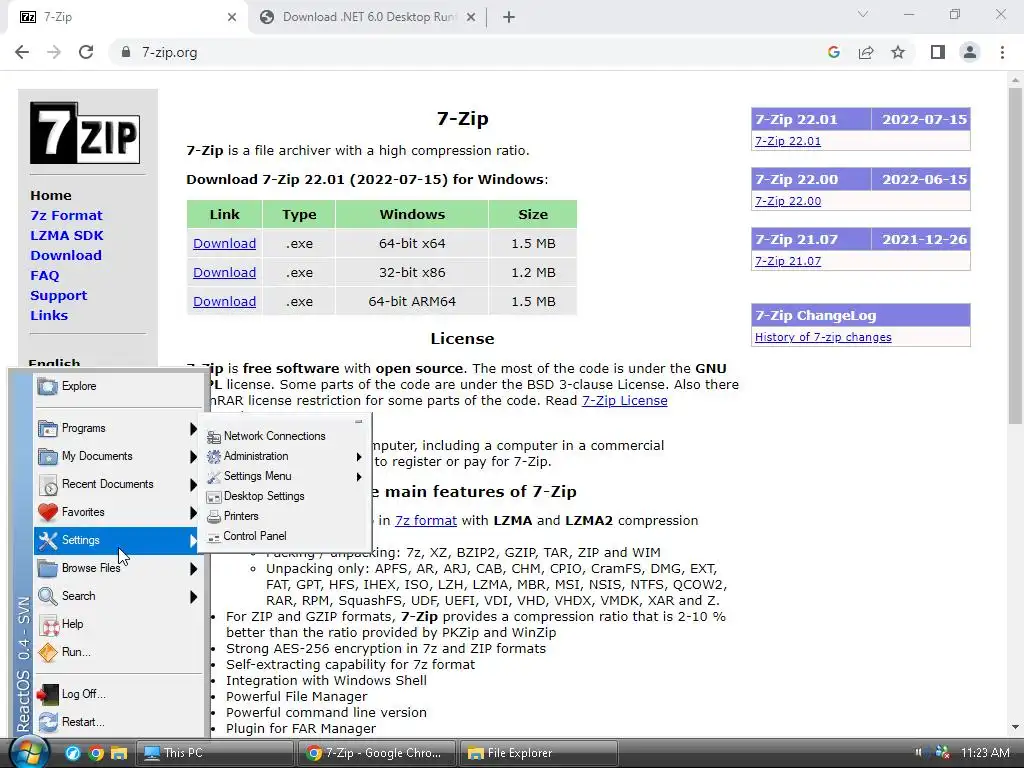The image size is (1024, 768).
Task: Click the share page icon
Action: (866, 52)
